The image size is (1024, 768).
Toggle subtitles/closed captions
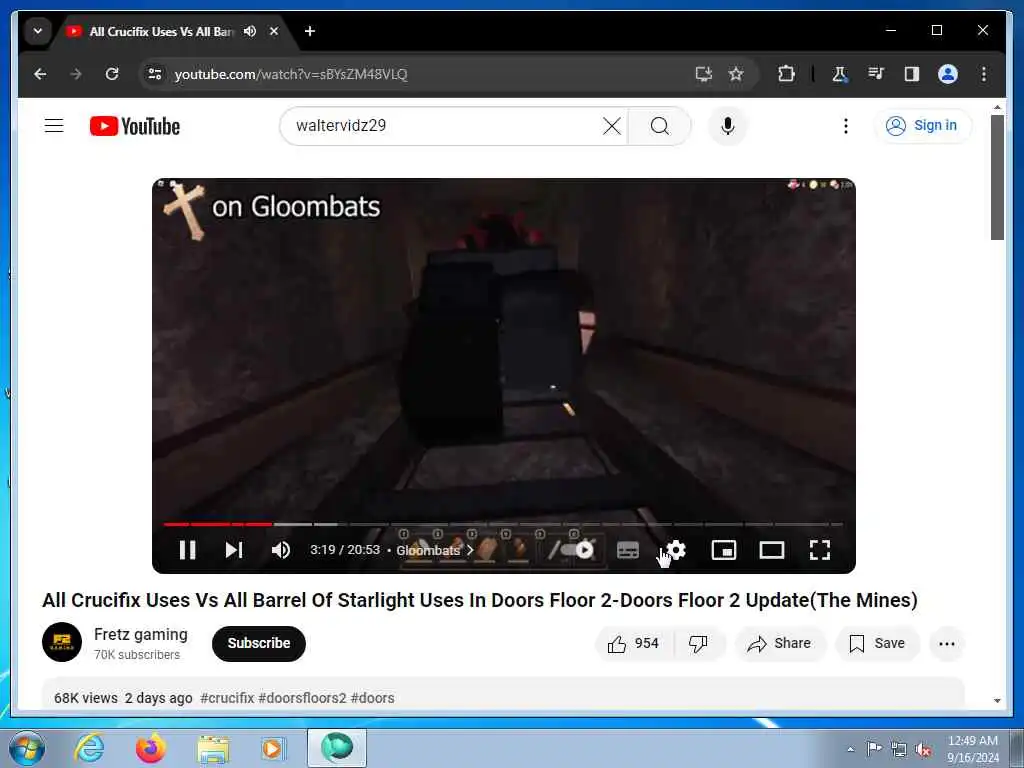628,550
